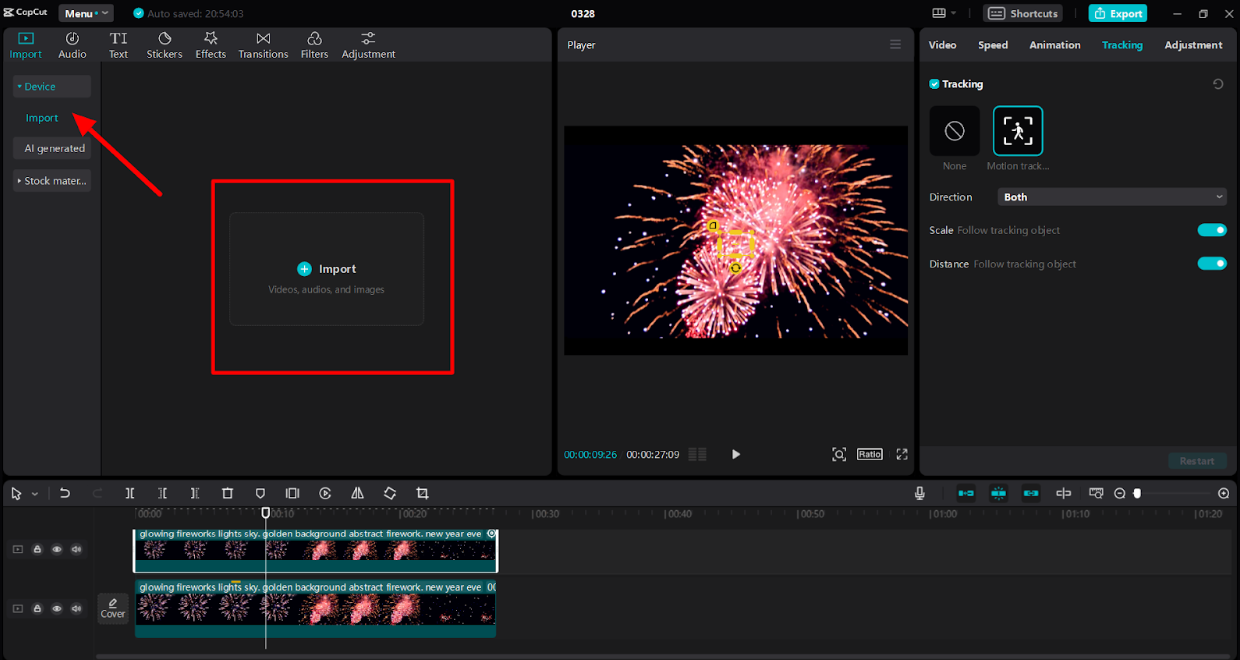Switch to the Speed tab
The image size is (1240, 660).
pos(992,45)
